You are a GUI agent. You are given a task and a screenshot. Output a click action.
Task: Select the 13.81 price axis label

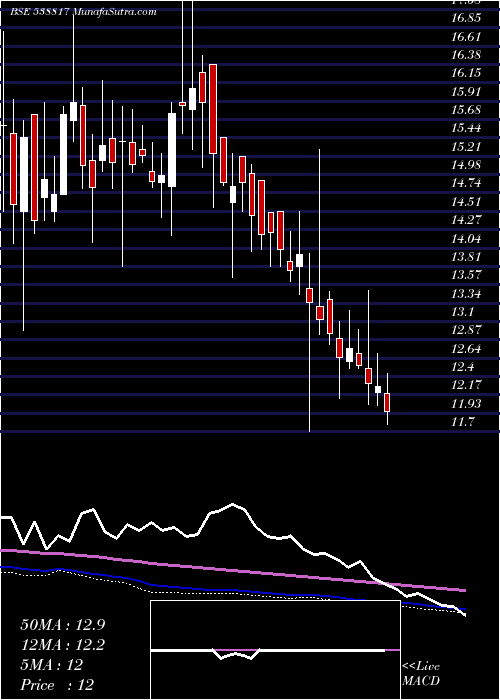[466, 257]
